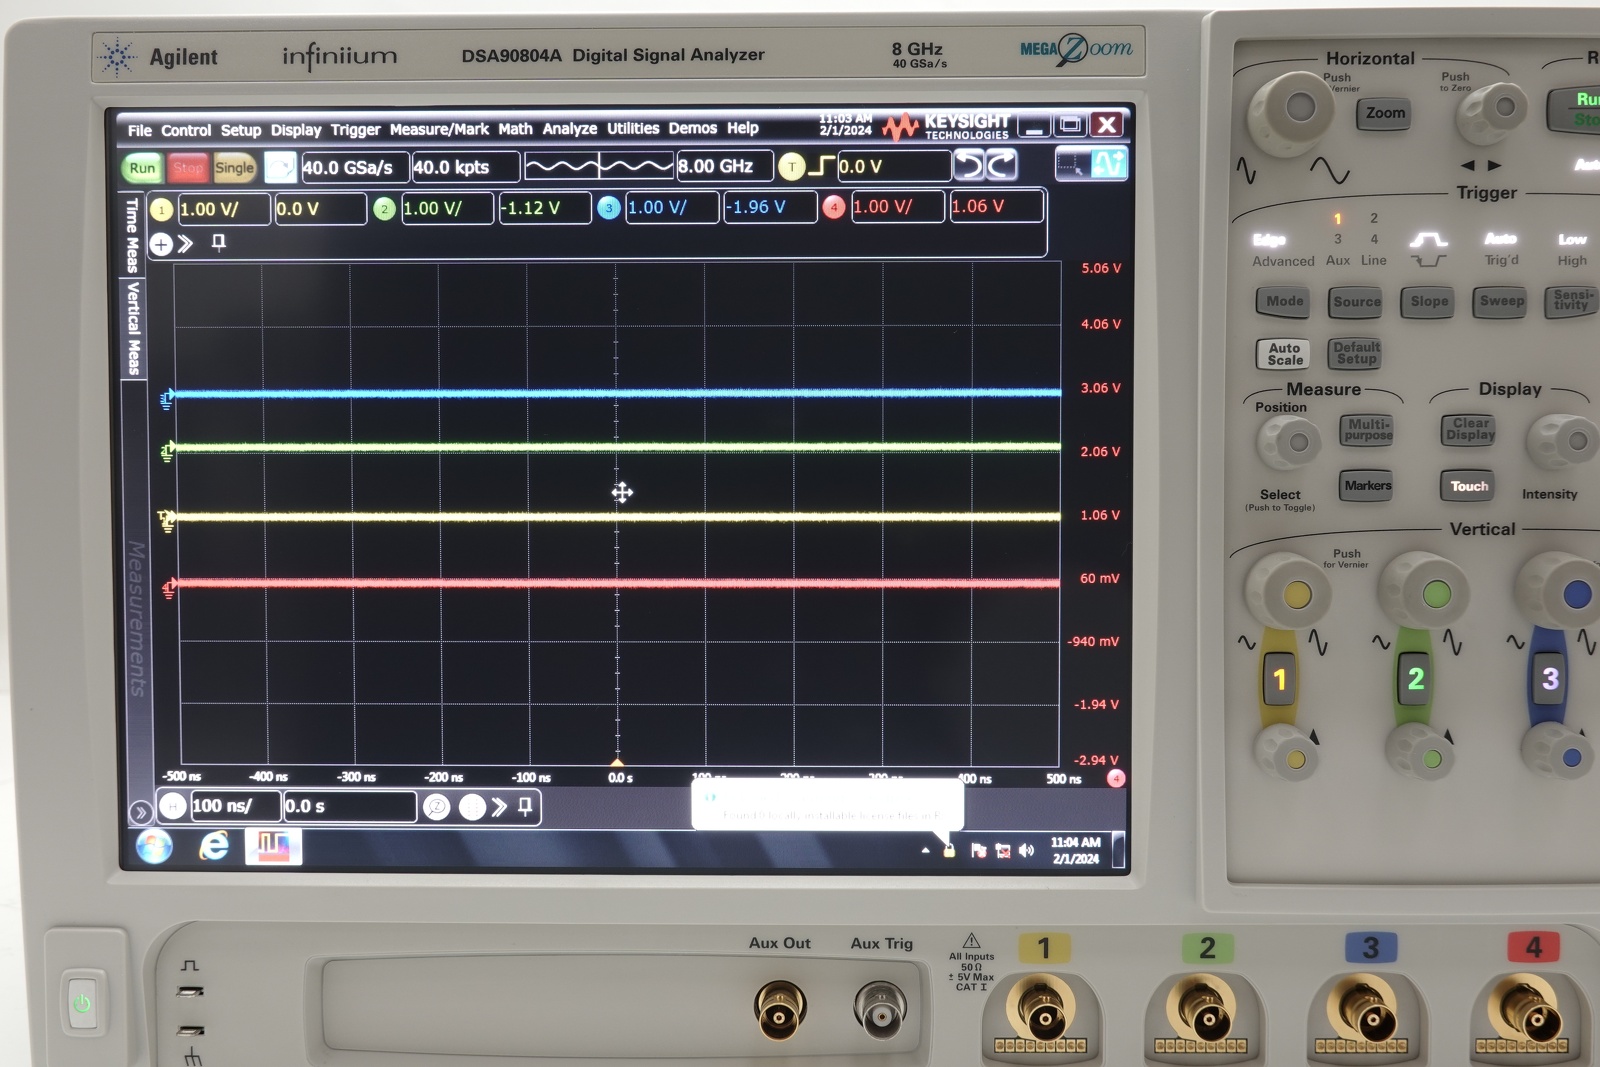Edit channel 2 offset -1.12 V
The height and width of the screenshot is (1067, 1600).
544,208
